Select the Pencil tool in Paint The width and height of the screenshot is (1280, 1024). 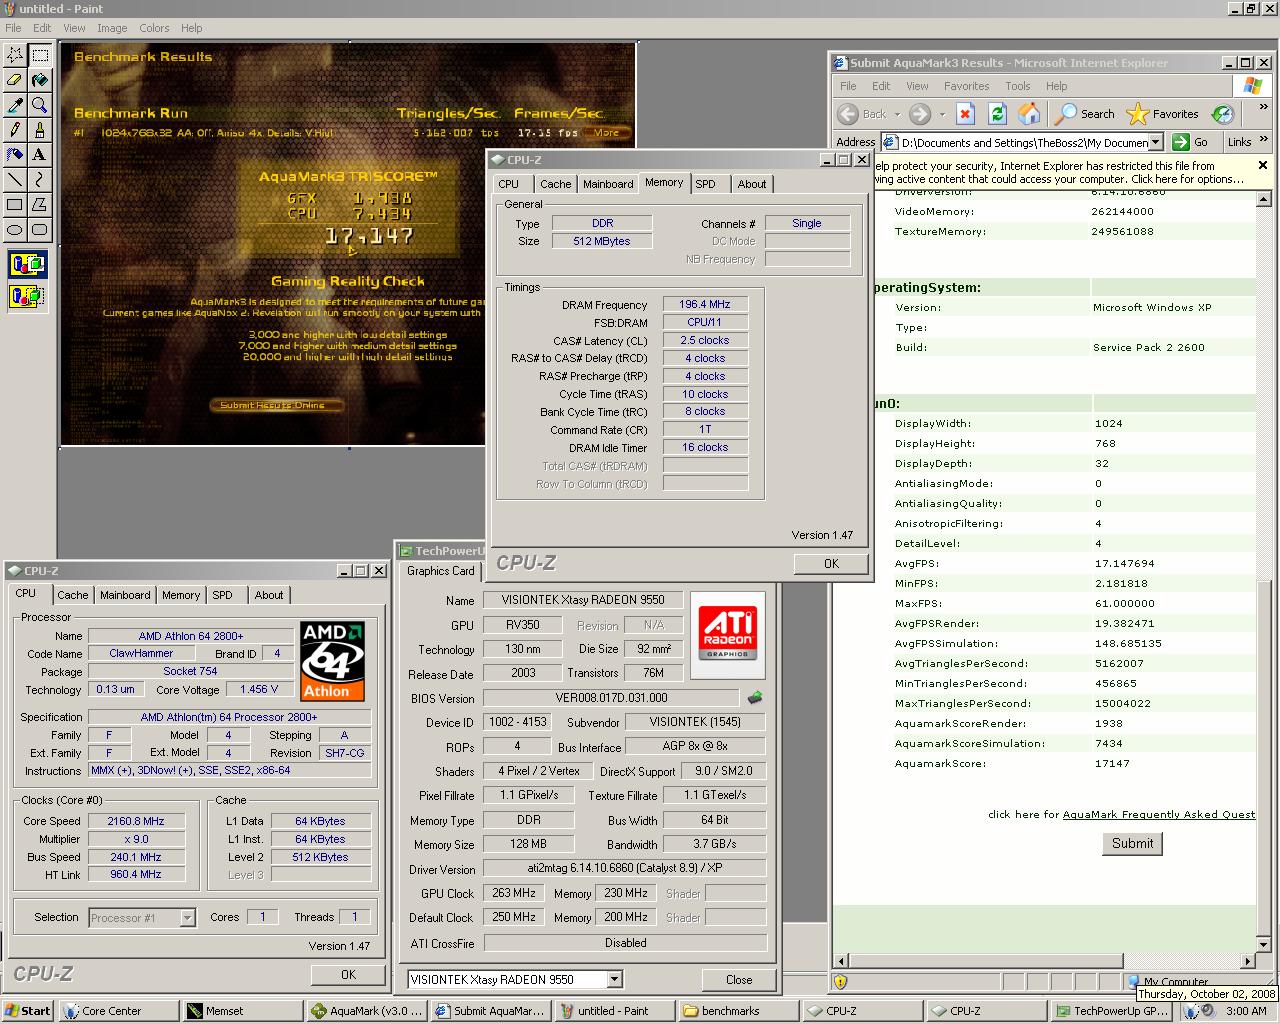[15, 130]
